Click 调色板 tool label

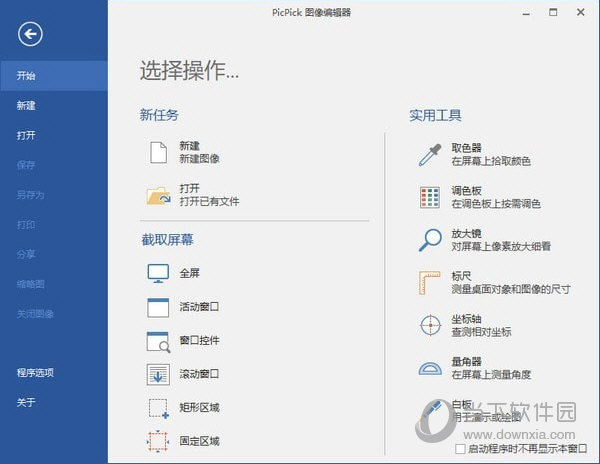(x=466, y=190)
